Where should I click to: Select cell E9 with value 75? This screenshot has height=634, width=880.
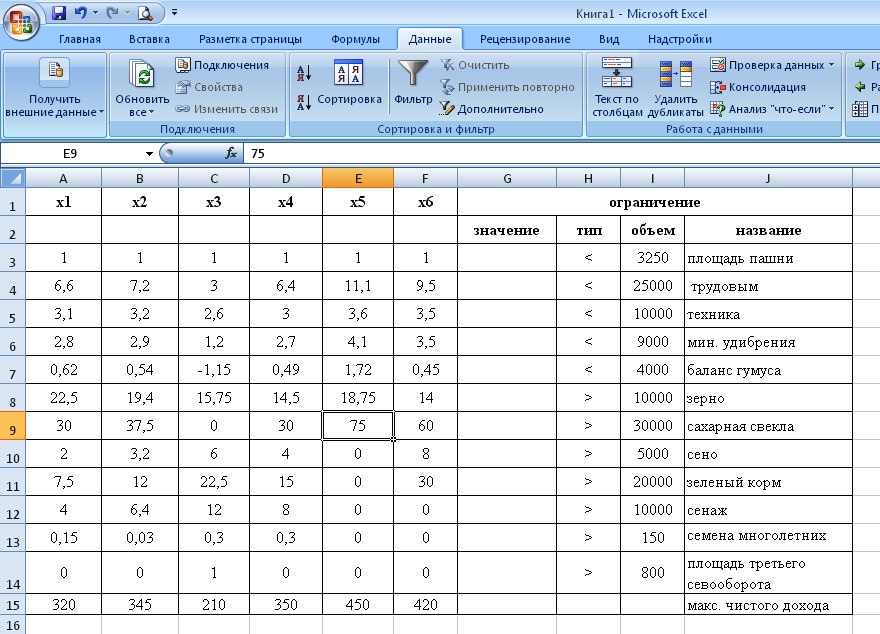click(358, 426)
